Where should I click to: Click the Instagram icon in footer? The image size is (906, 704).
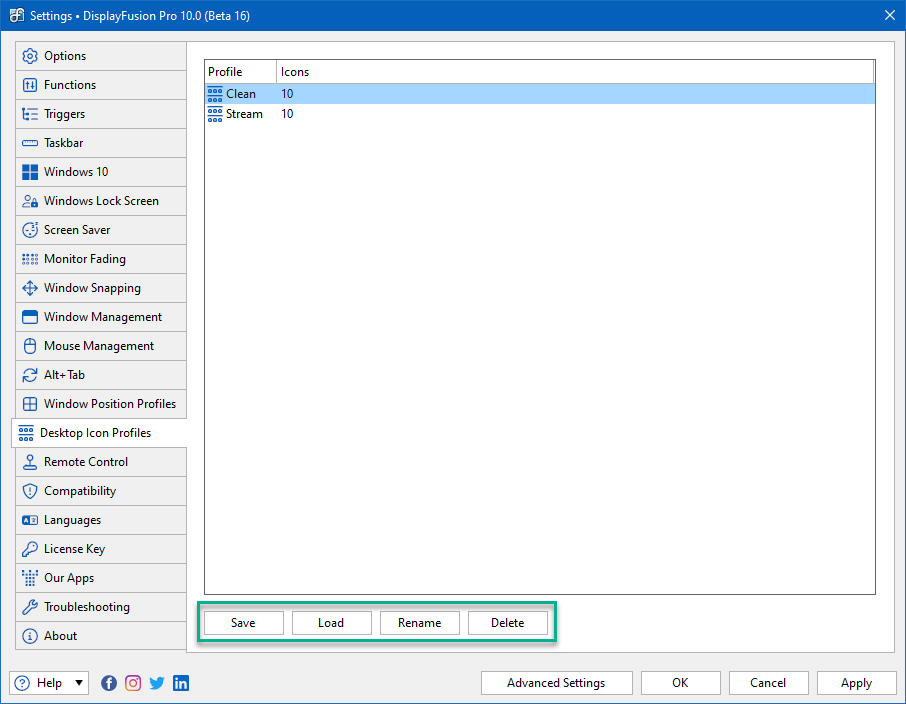(133, 683)
